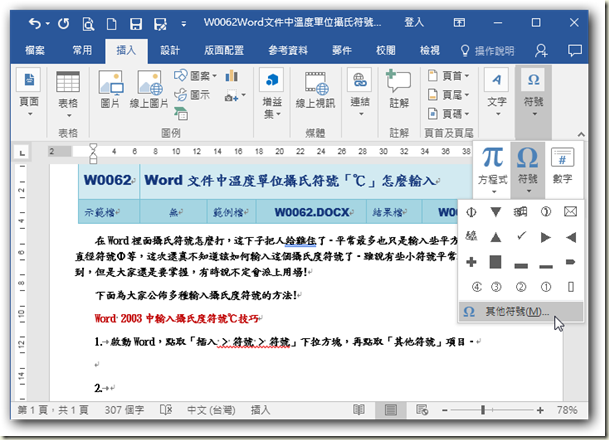609x440 pixels.
Task: Click the Undo arrow in title bar
Action: [x=35, y=24]
